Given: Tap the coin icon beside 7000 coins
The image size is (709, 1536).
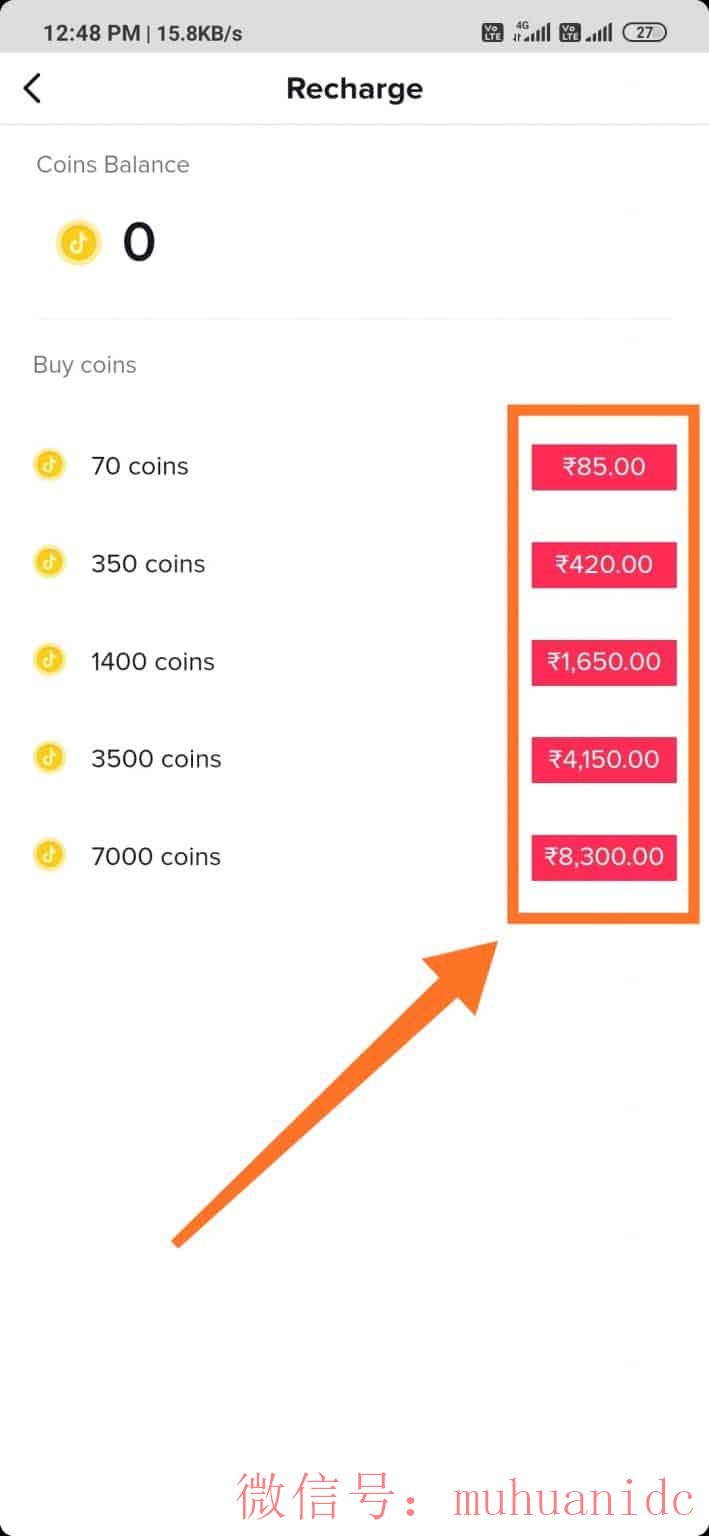Looking at the screenshot, I should coord(49,855).
